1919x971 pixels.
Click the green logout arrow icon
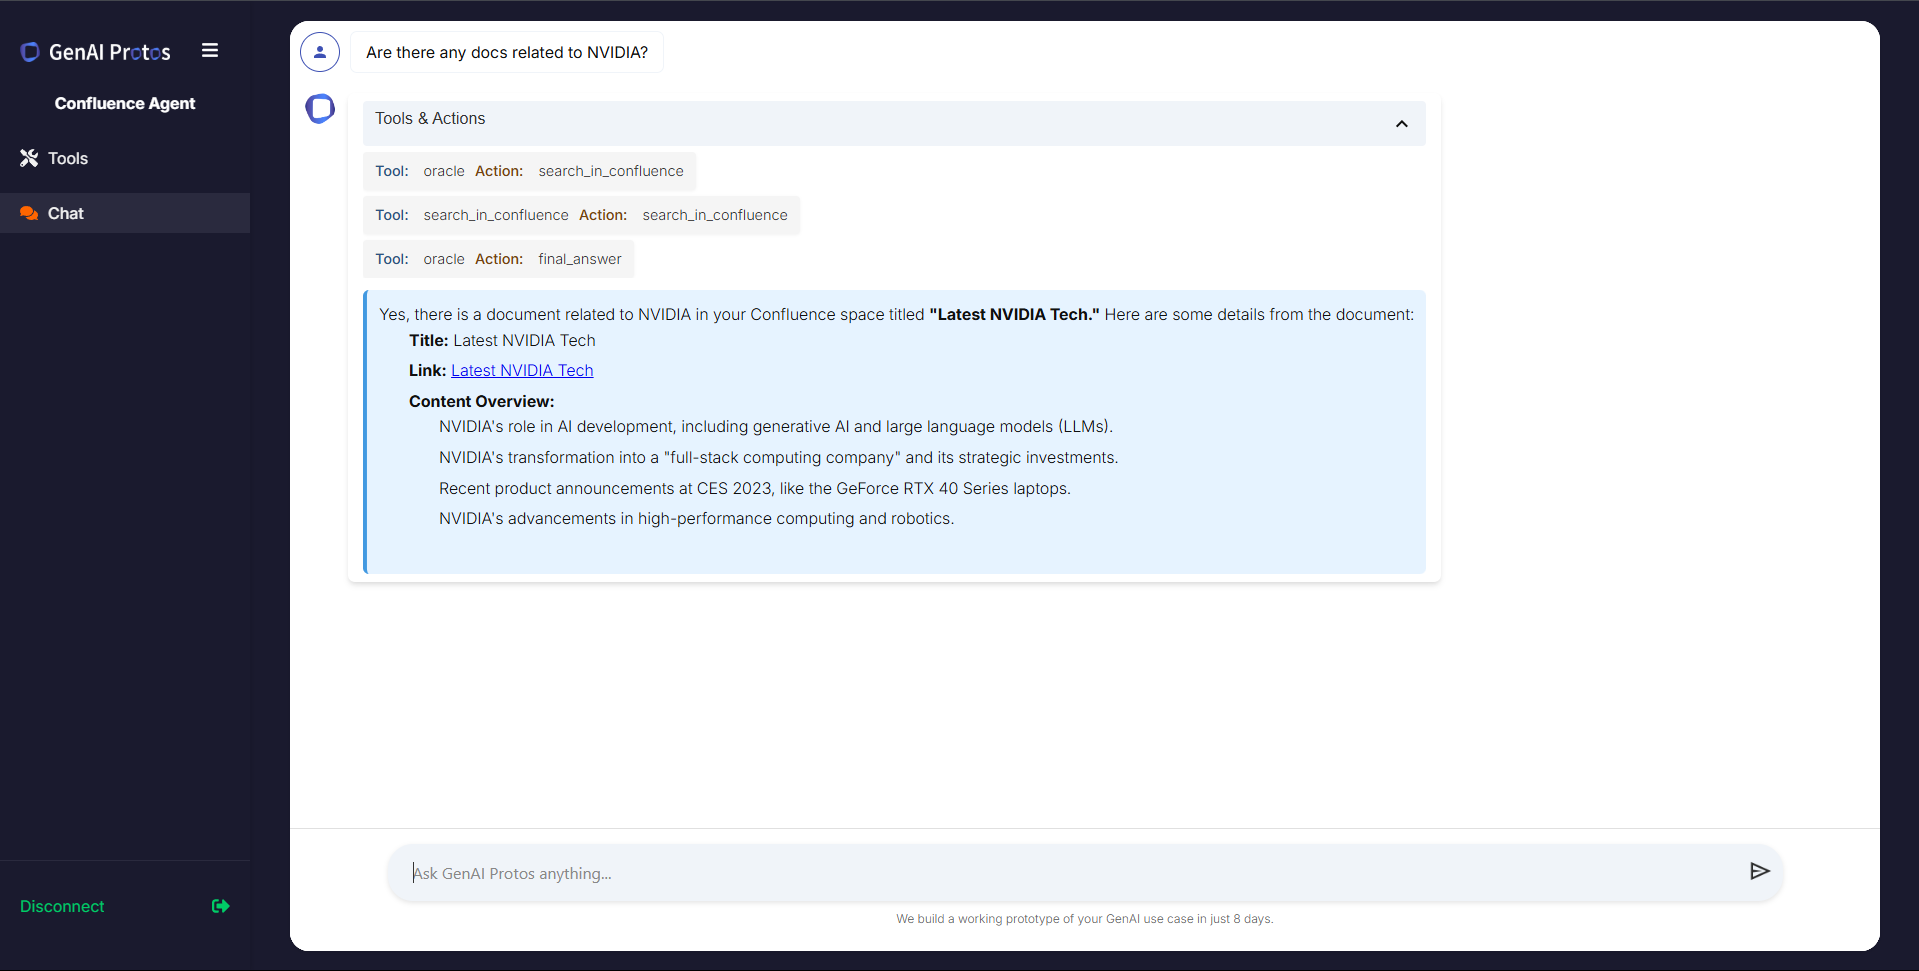[221, 906]
